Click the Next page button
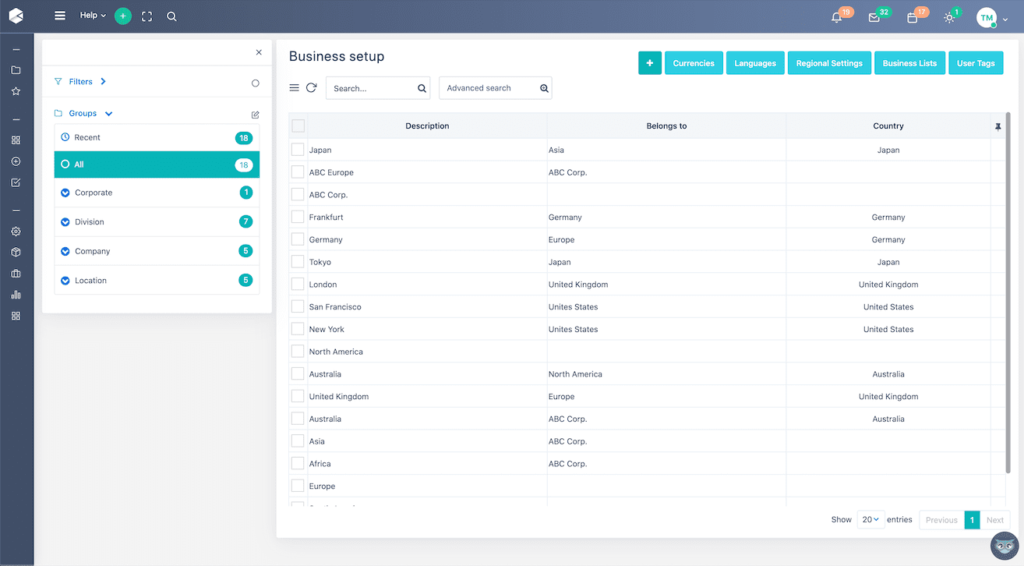This screenshot has width=1024, height=566. tap(995, 520)
